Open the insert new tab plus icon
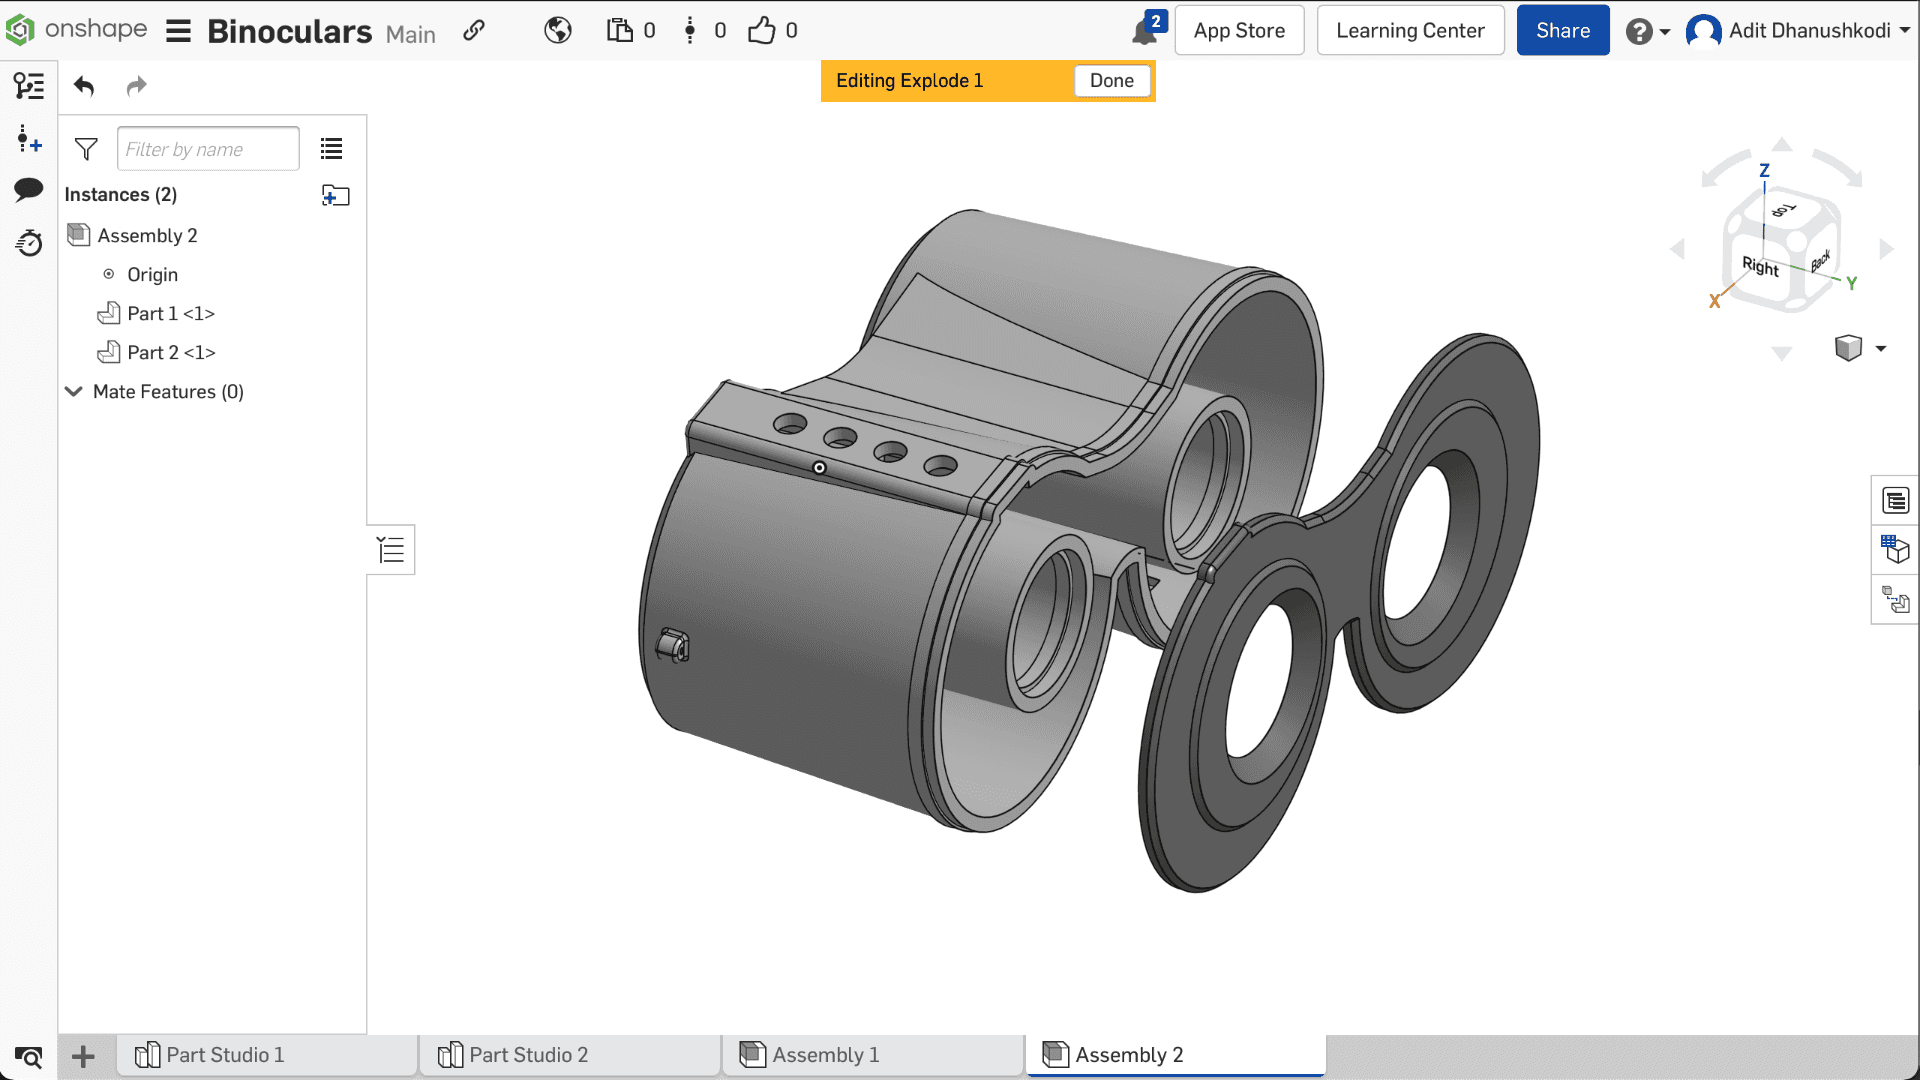 (x=84, y=1056)
